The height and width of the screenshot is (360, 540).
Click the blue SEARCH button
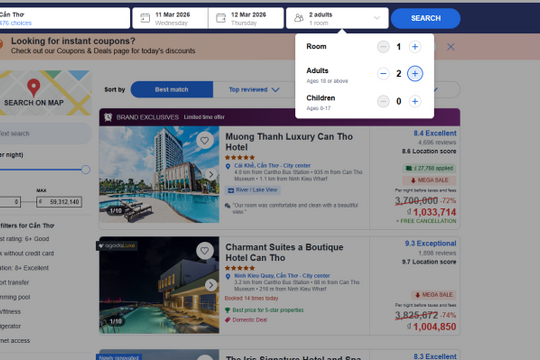[426, 18]
